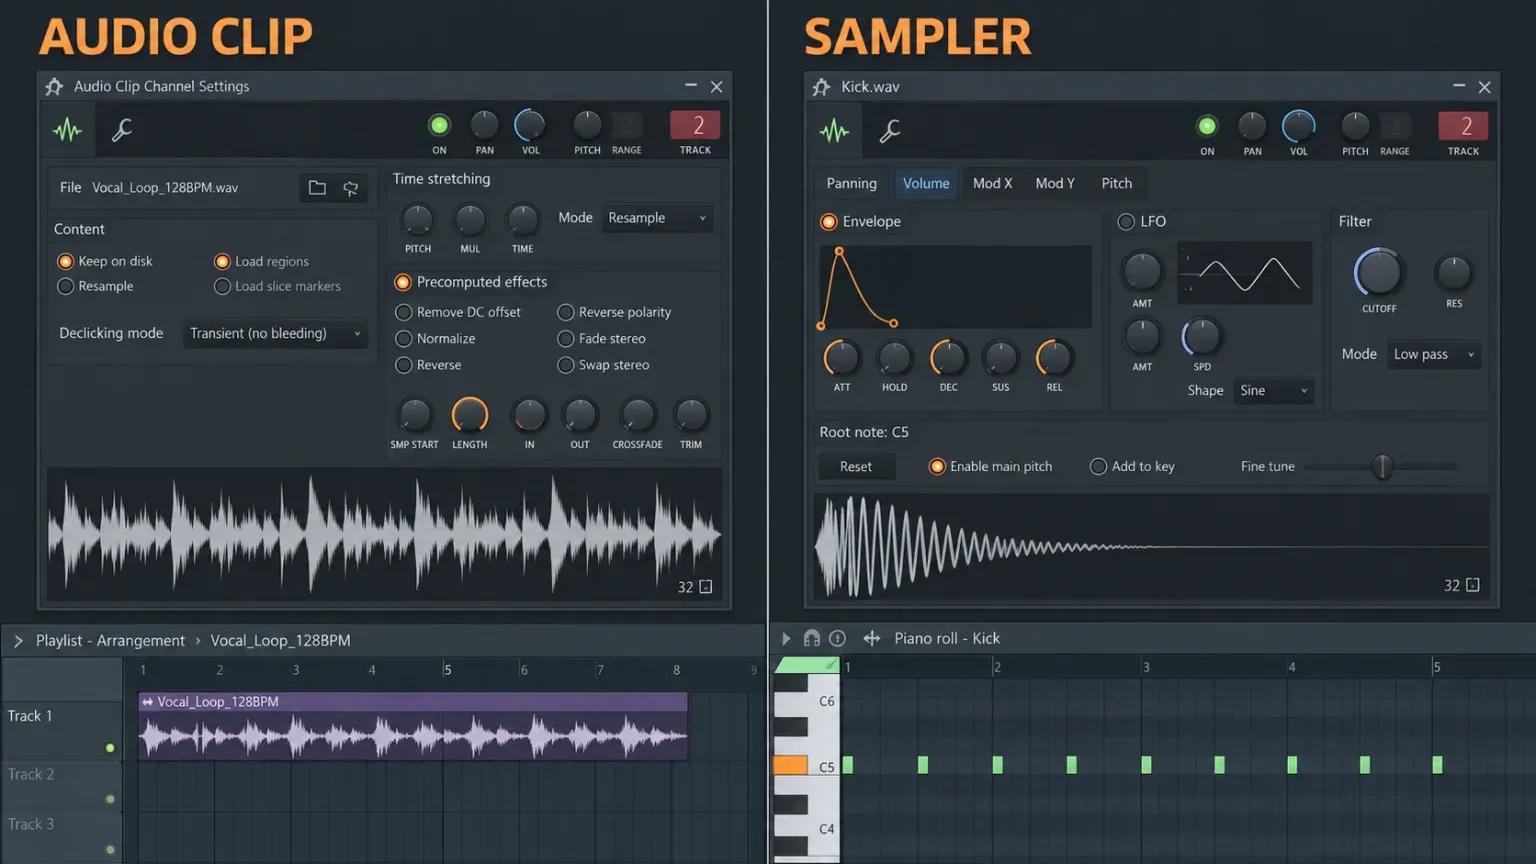Open the Declicking mode dropdown
Image resolution: width=1536 pixels, height=864 pixels.
(x=275, y=333)
